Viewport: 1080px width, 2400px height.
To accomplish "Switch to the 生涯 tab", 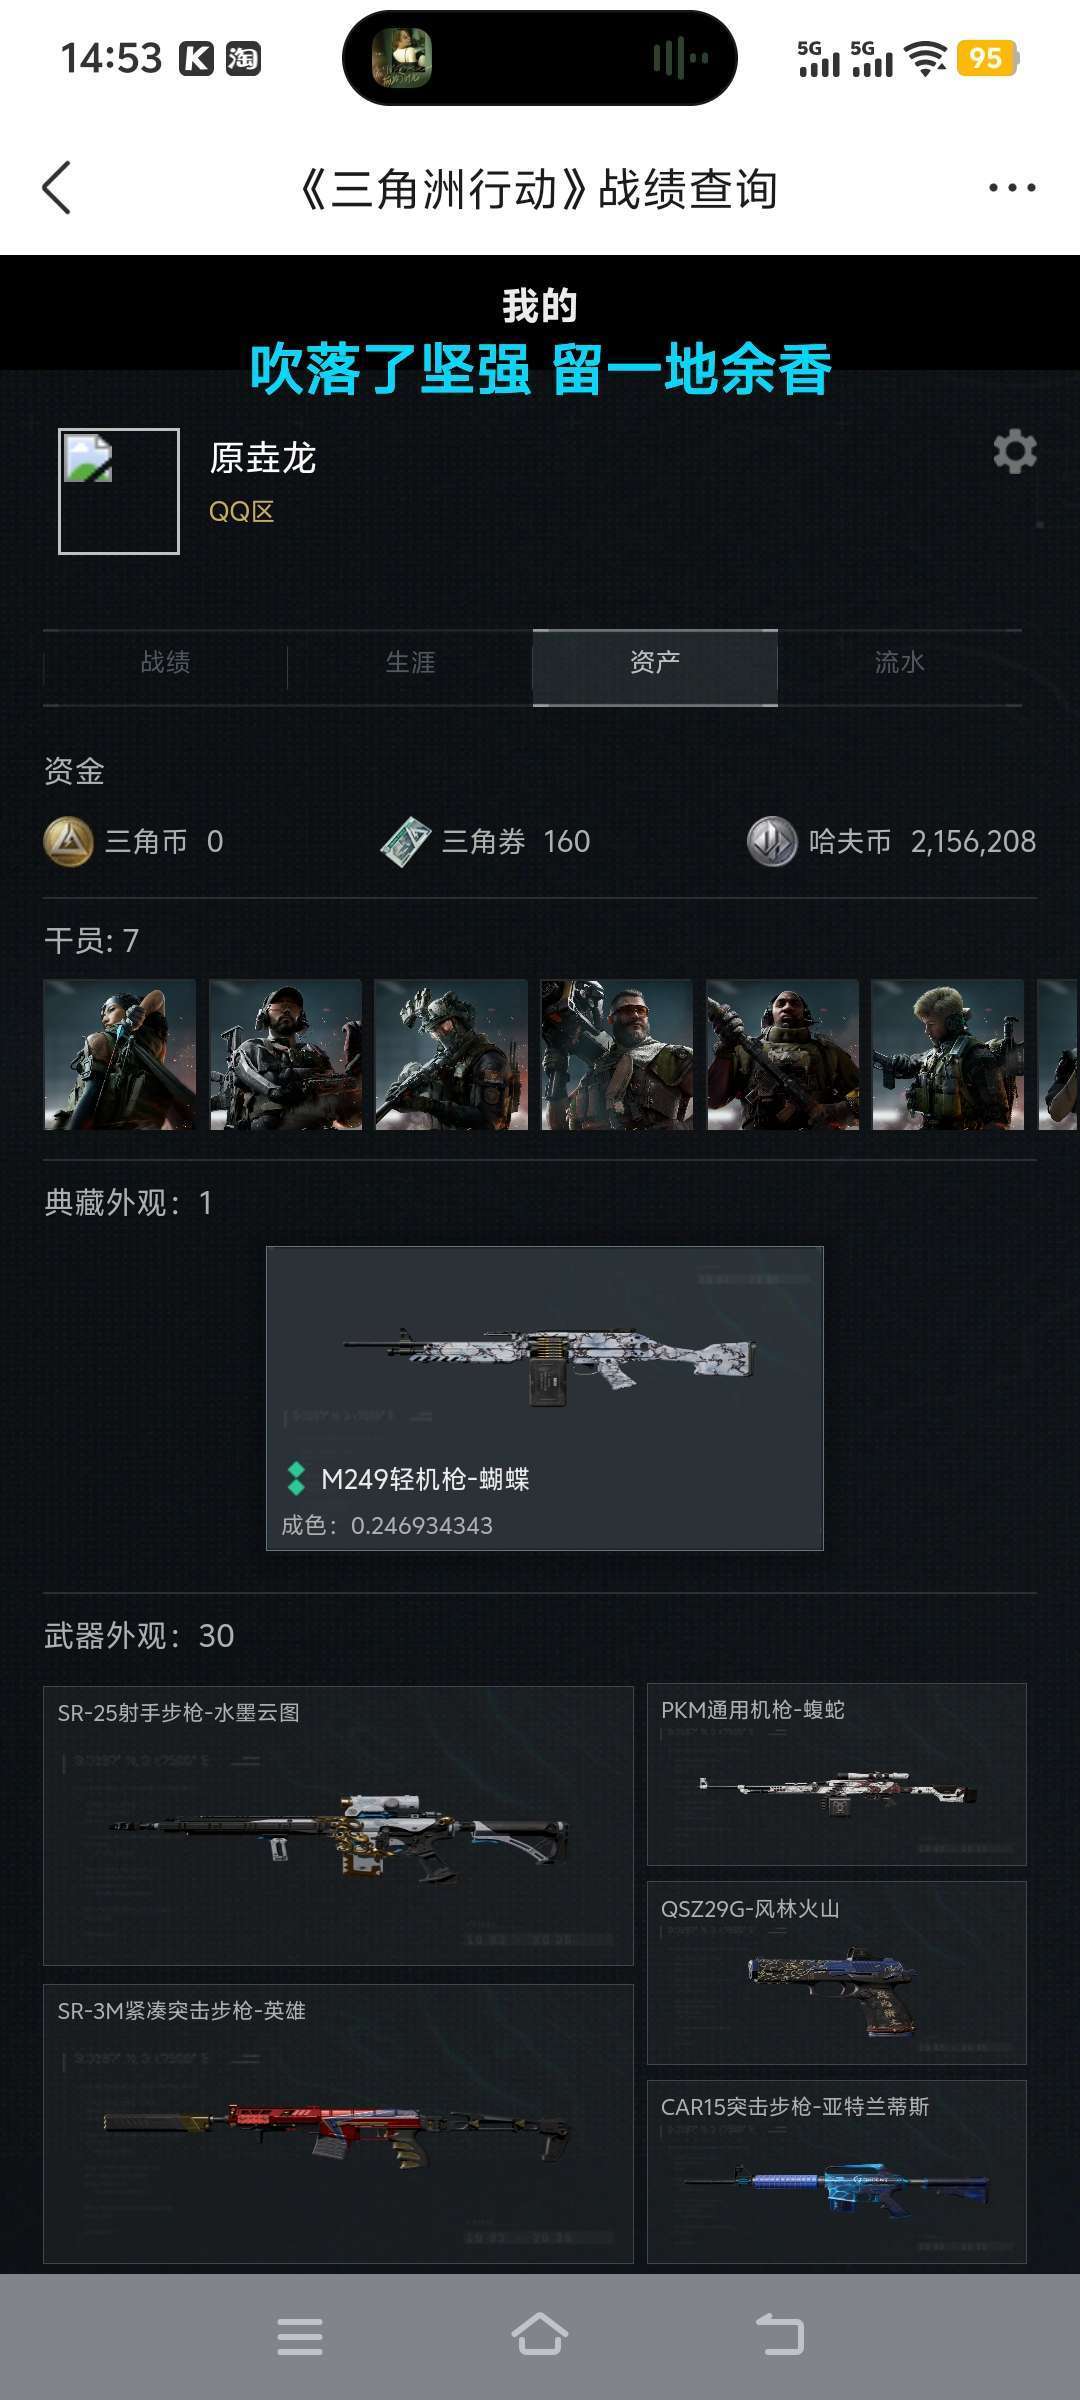I will [x=410, y=662].
